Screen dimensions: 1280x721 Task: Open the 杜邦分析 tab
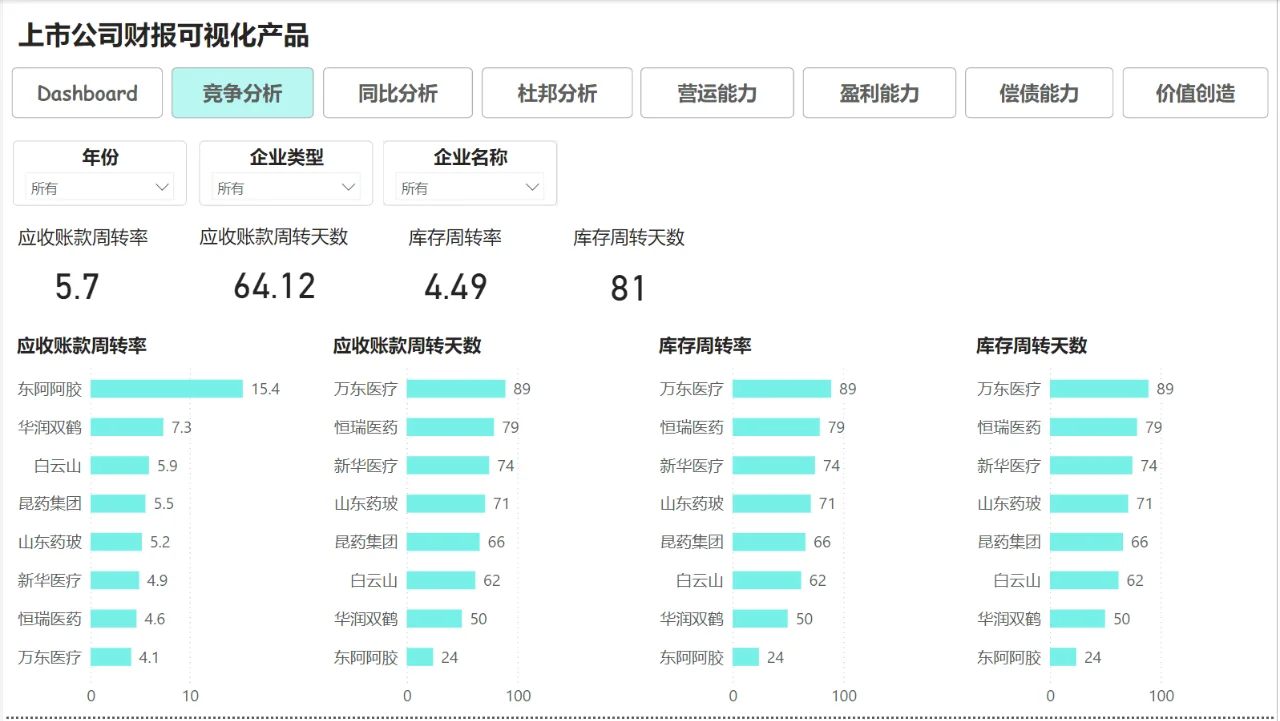point(557,93)
